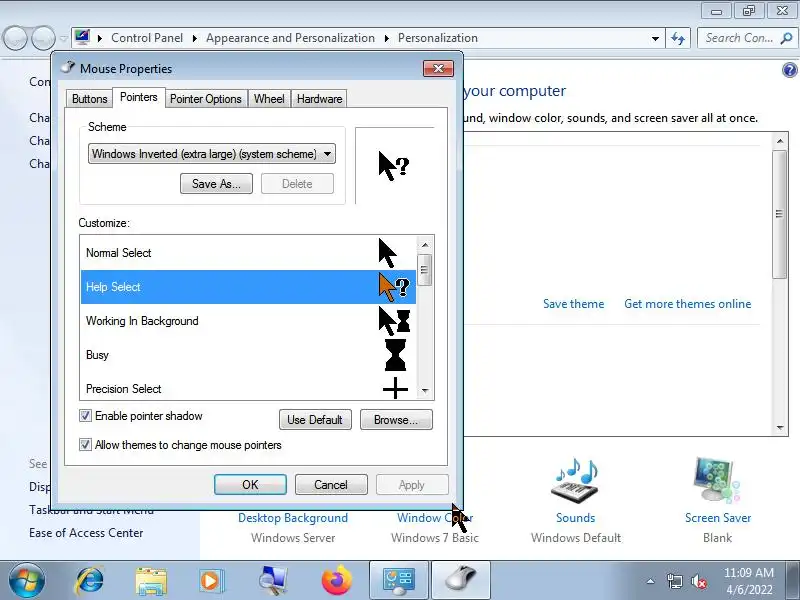Screen dimensions: 800x600
Task: Open Firefox from the taskbar
Action: coord(337,581)
